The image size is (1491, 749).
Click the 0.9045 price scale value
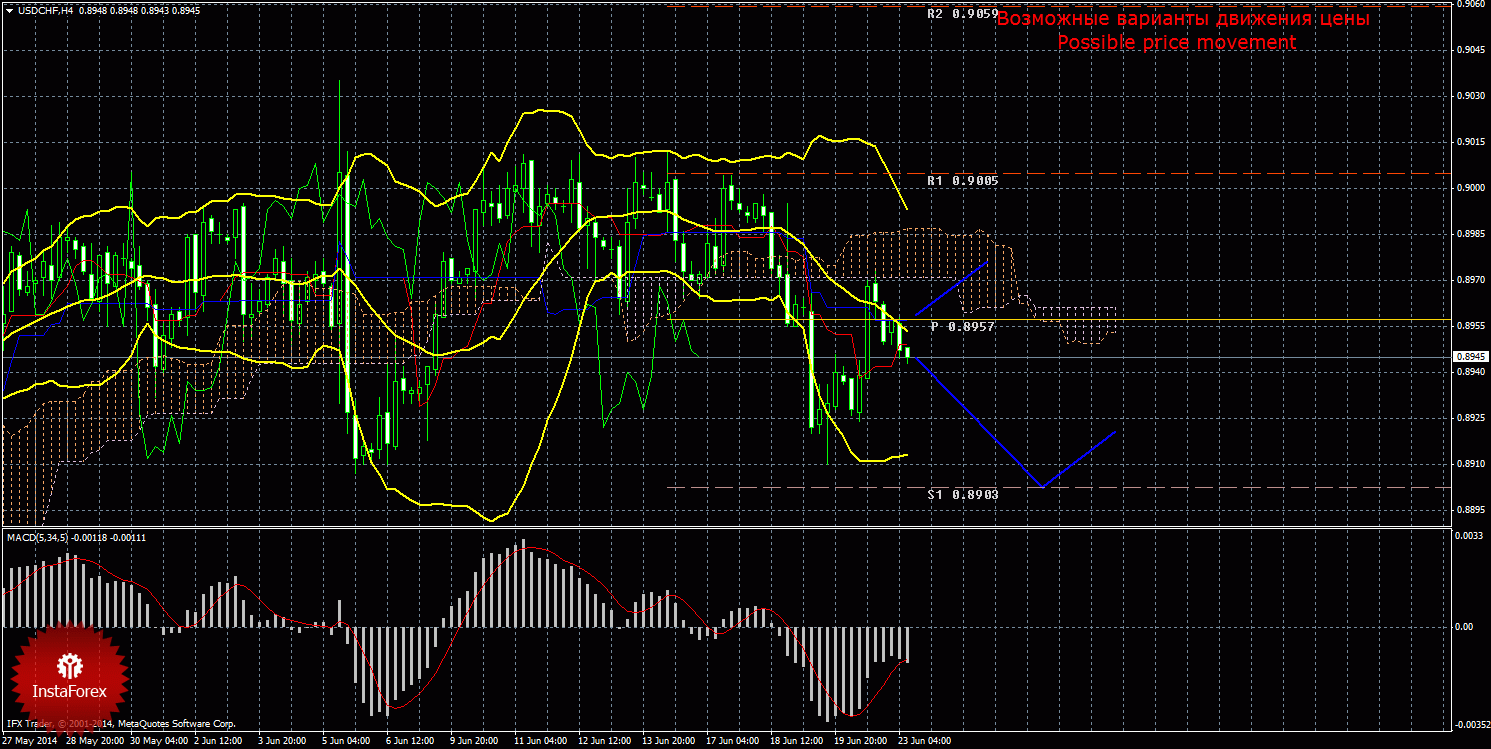tap(1469, 50)
